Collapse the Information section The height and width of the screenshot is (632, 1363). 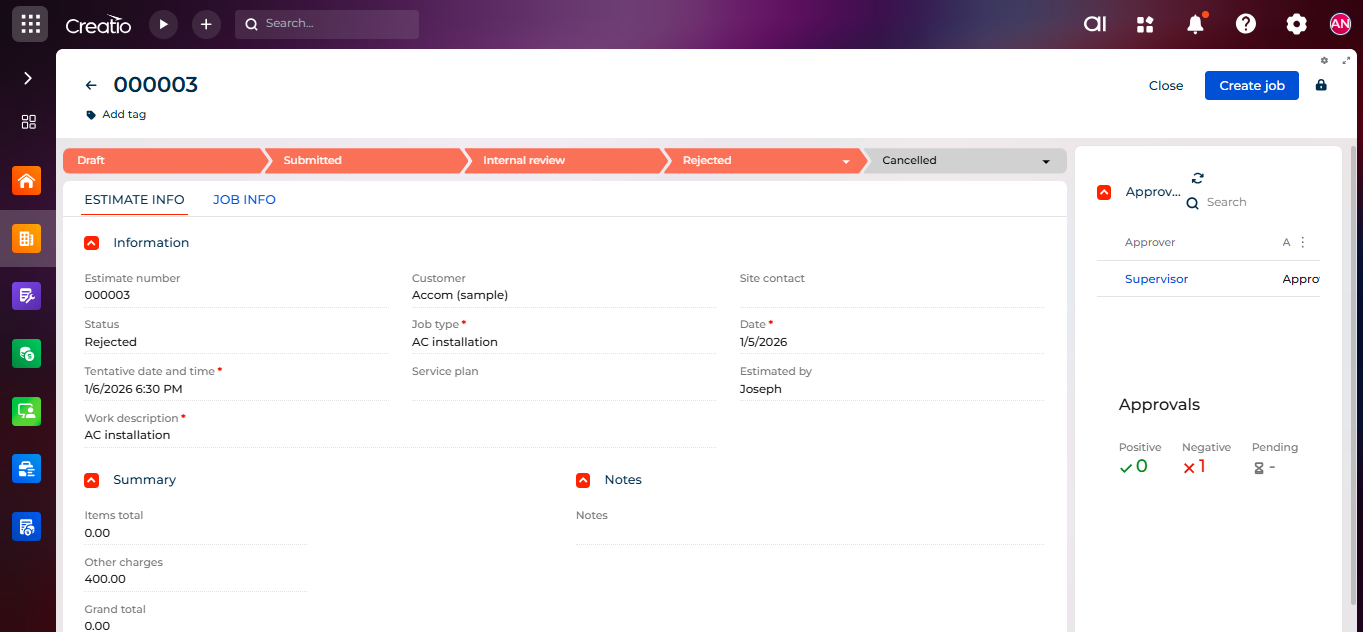click(x=92, y=243)
